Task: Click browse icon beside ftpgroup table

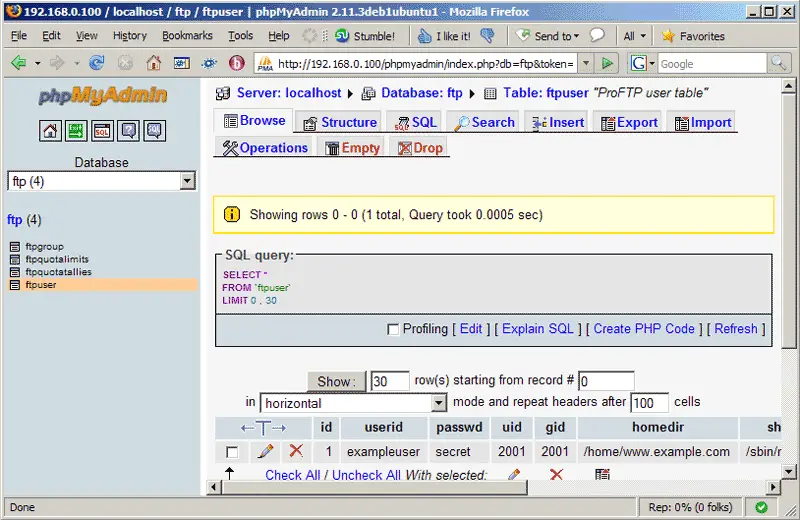Action: pyautogui.click(x=15, y=247)
